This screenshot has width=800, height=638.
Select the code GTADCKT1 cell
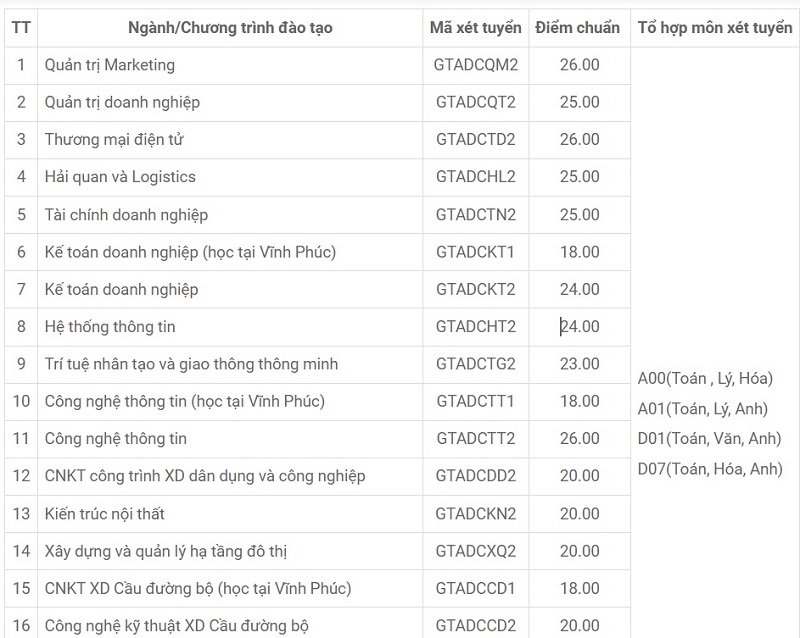[475, 252]
